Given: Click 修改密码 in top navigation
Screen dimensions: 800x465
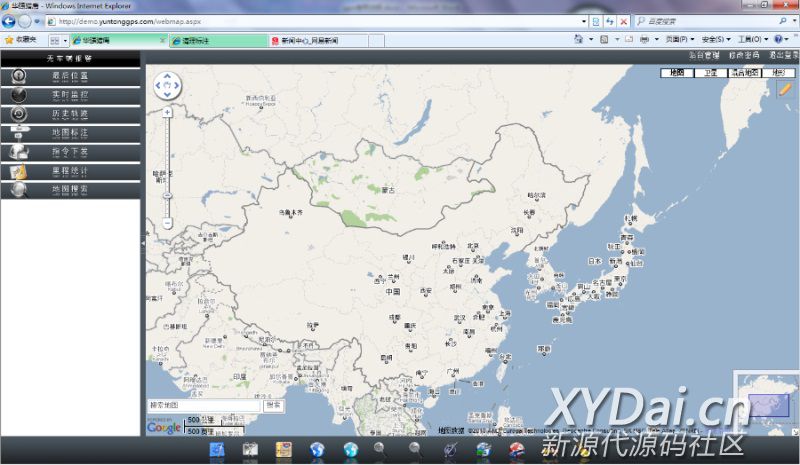Looking at the screenshot, I should (x=744, y=55).
